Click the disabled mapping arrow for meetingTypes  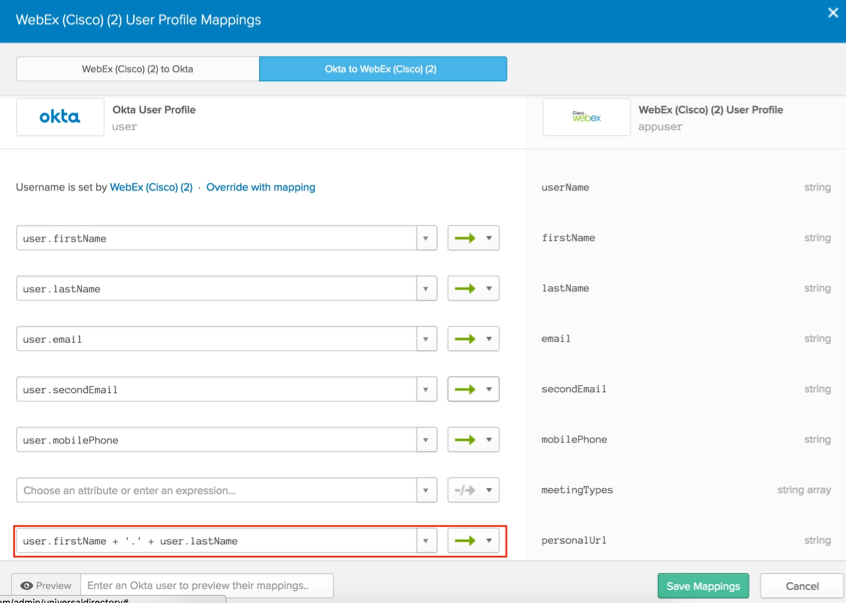coord(465,490)
